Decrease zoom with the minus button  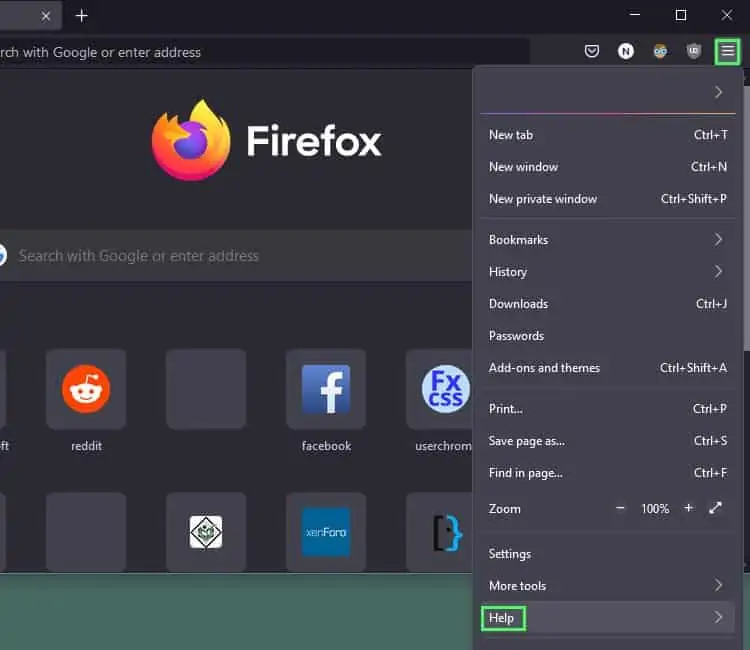620,508
